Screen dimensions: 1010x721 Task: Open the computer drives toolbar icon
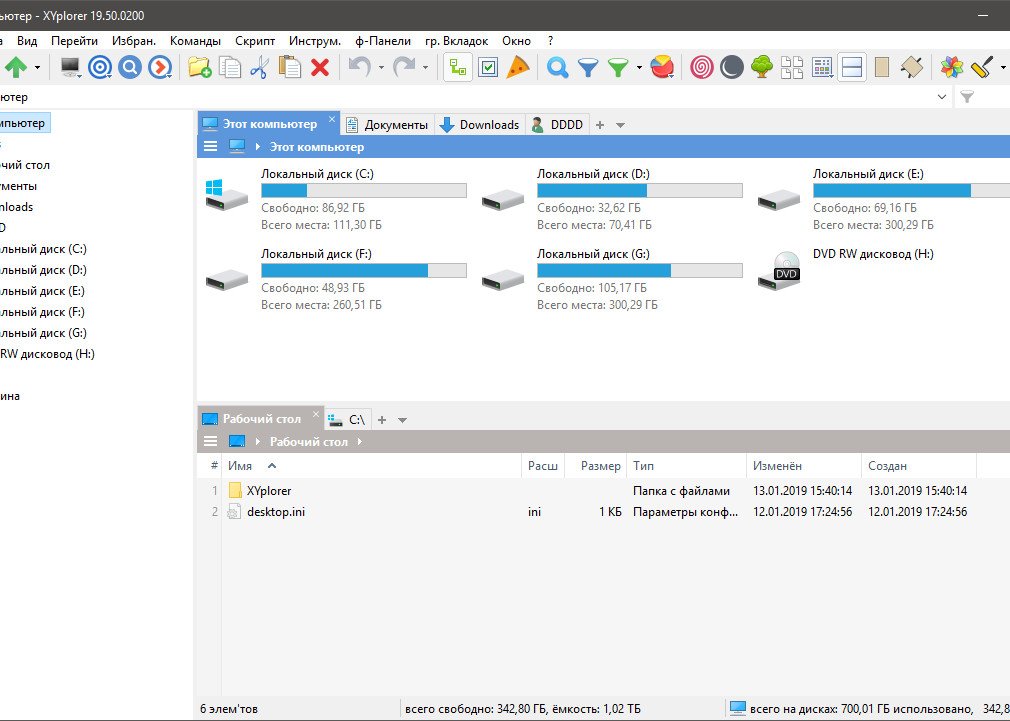click(x=70, y=67)
